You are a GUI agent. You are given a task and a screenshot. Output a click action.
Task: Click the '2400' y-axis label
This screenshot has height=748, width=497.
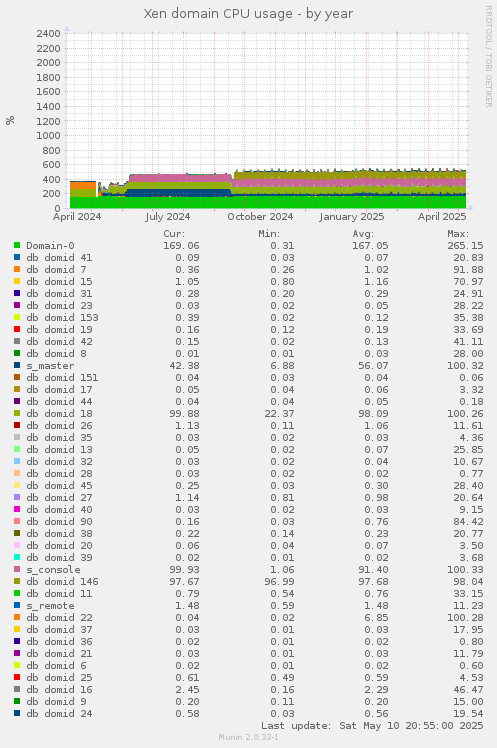tap(48, 34)
